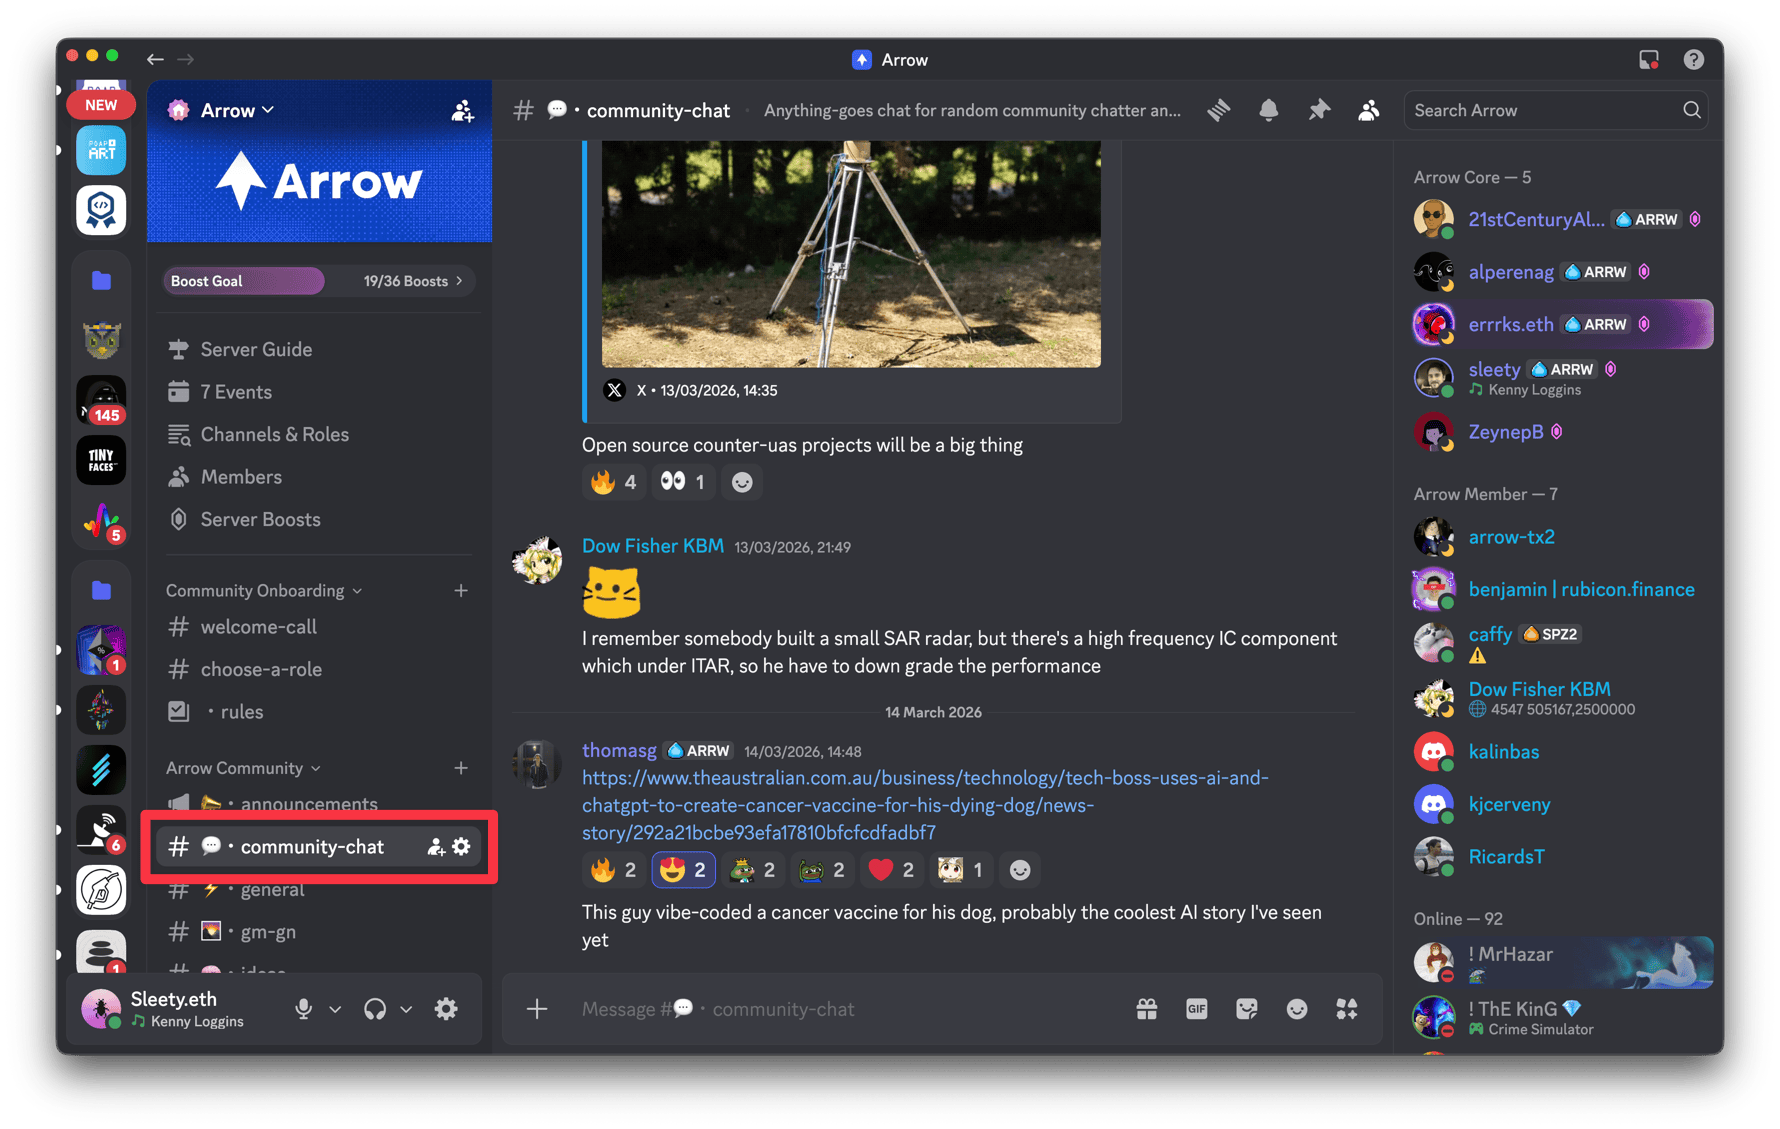Viewport: 1780px width, 1129px height.
Task: Open microphone input options chevron
Action: tap(335, 1009)
